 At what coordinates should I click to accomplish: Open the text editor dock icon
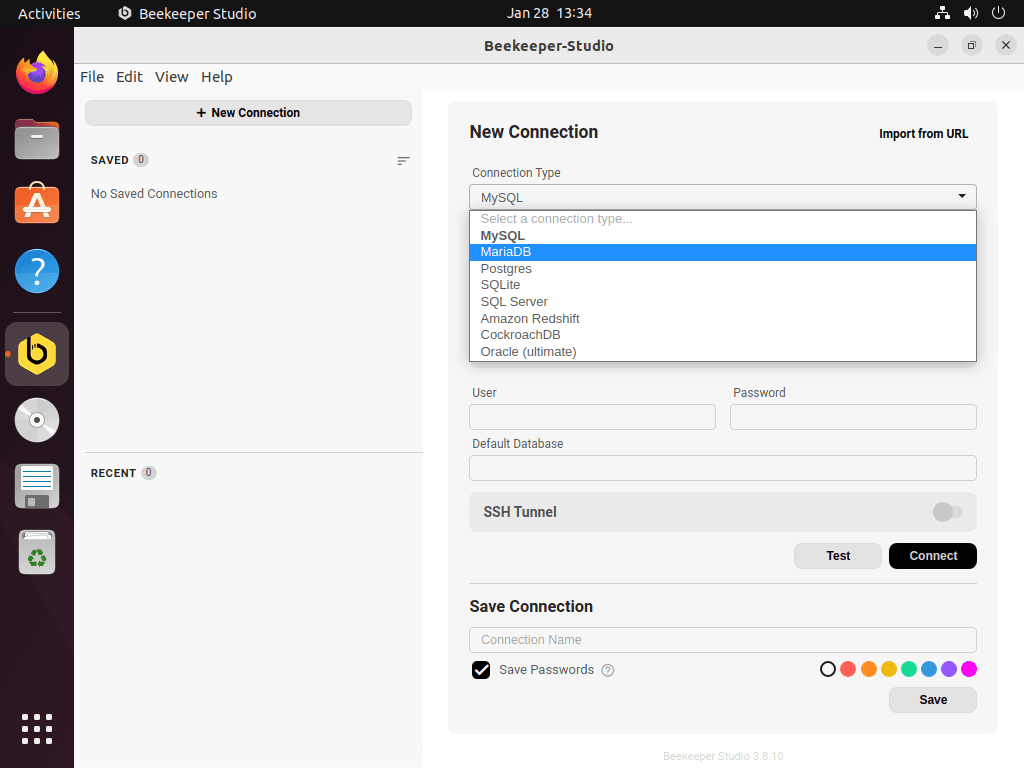37,487
